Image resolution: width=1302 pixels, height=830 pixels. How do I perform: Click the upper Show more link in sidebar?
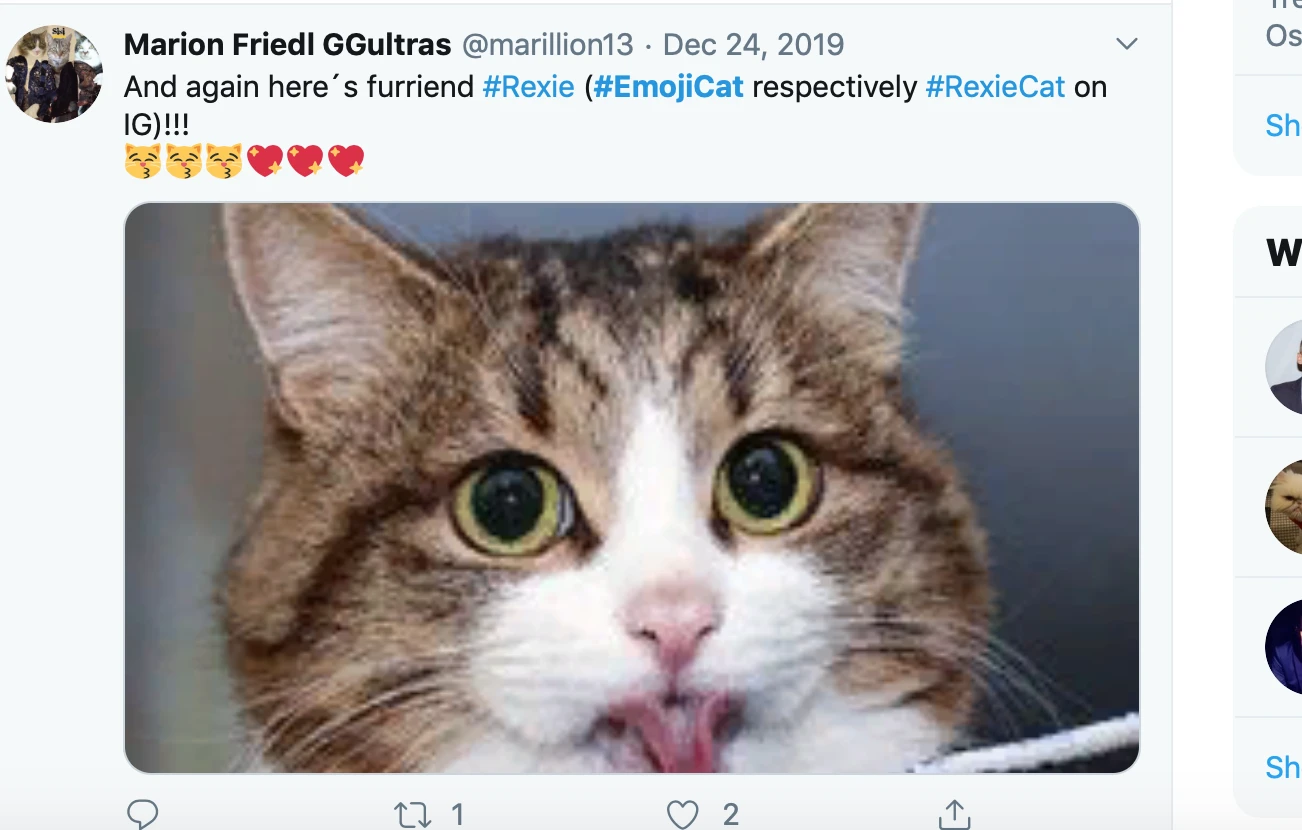1284,125
